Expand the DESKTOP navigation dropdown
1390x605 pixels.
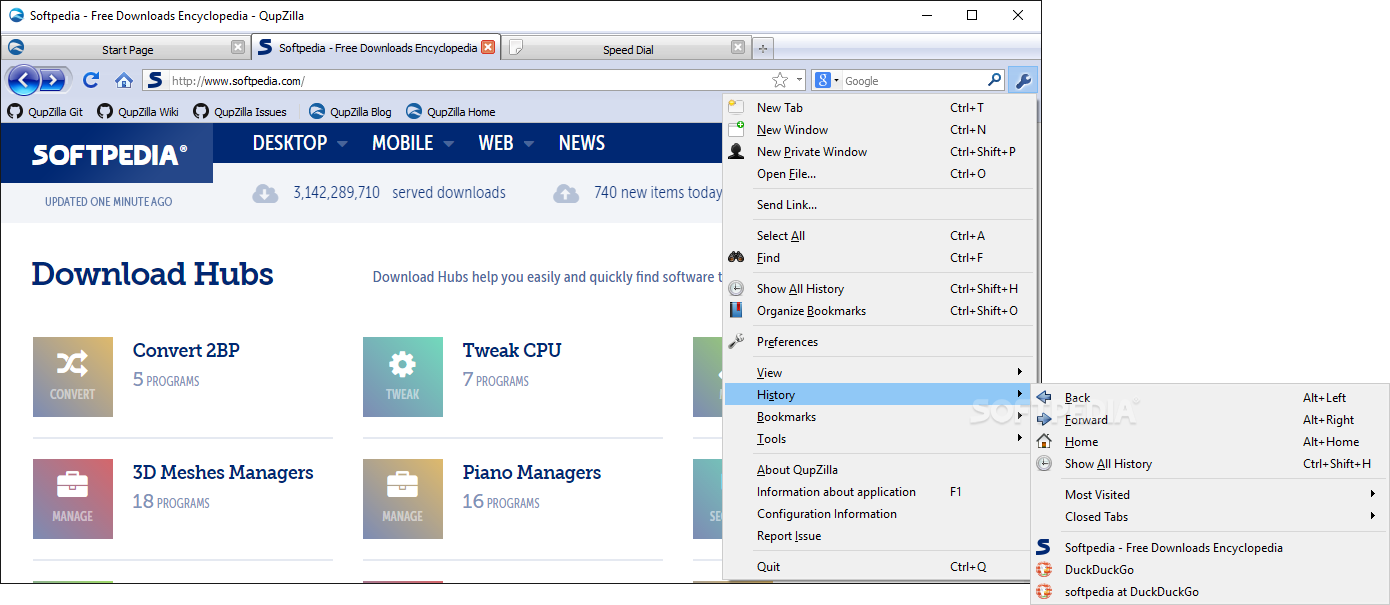click(342, 144)
